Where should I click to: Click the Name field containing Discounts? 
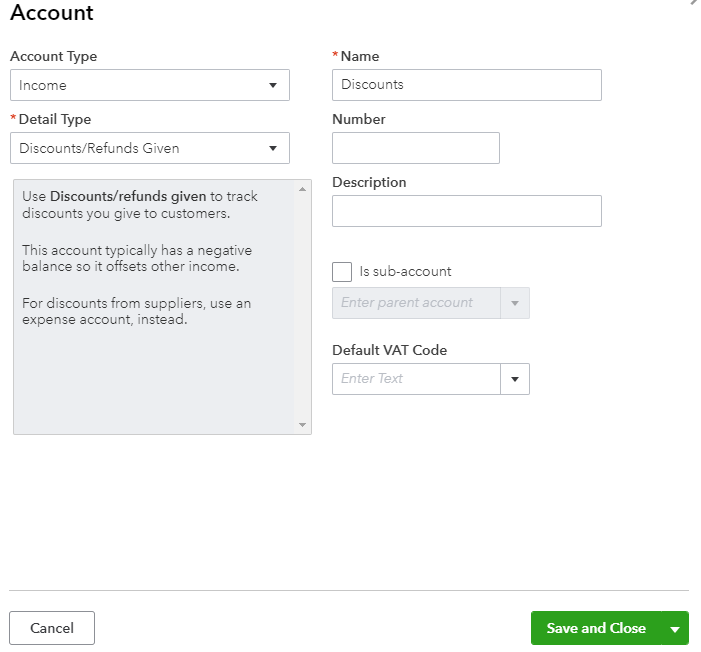[466, 85]
